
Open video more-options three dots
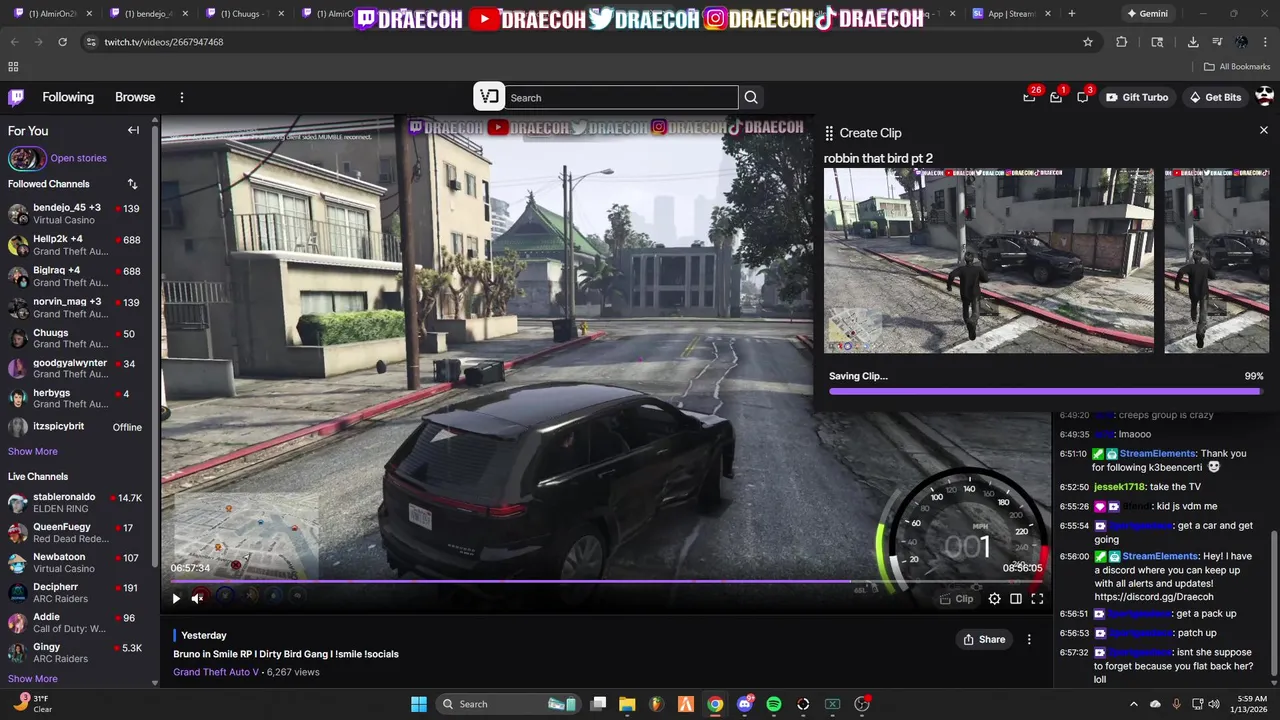point(1029,639)
